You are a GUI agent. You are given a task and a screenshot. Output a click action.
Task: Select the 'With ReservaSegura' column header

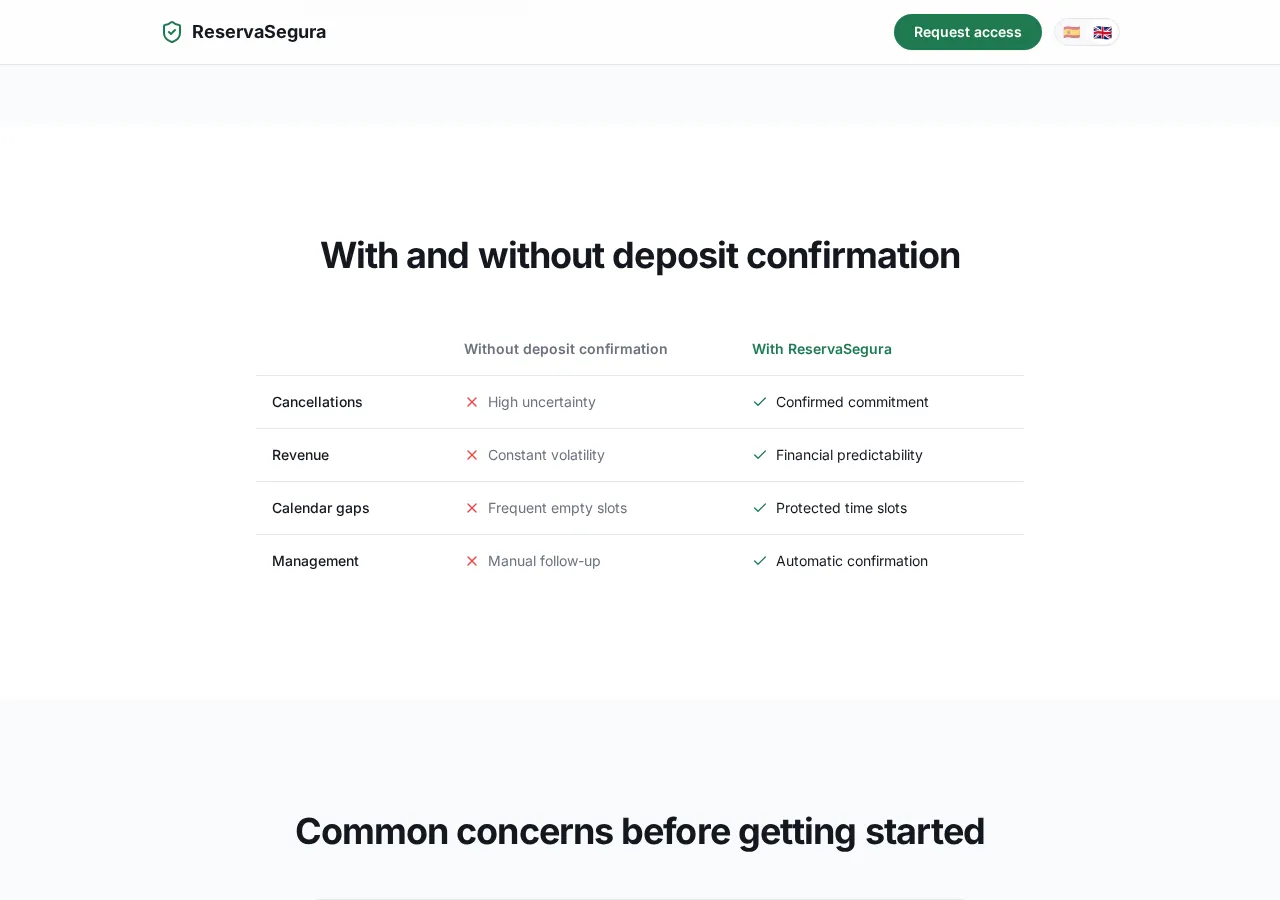click(x=822, y=349)
